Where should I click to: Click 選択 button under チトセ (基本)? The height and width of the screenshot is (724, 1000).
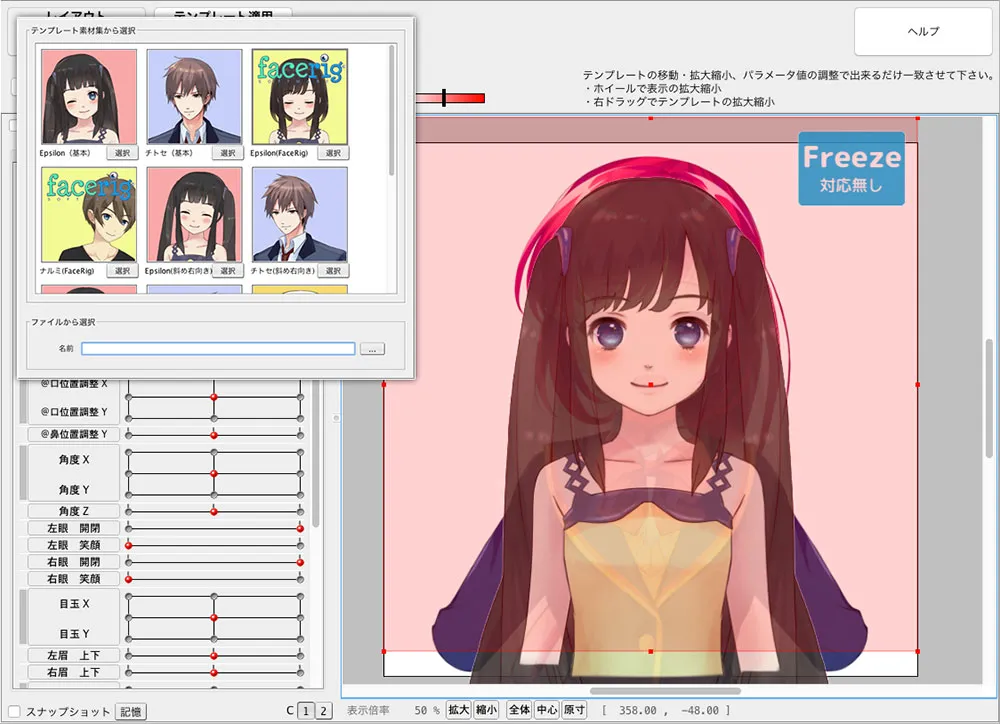click(x=227, y=154)
